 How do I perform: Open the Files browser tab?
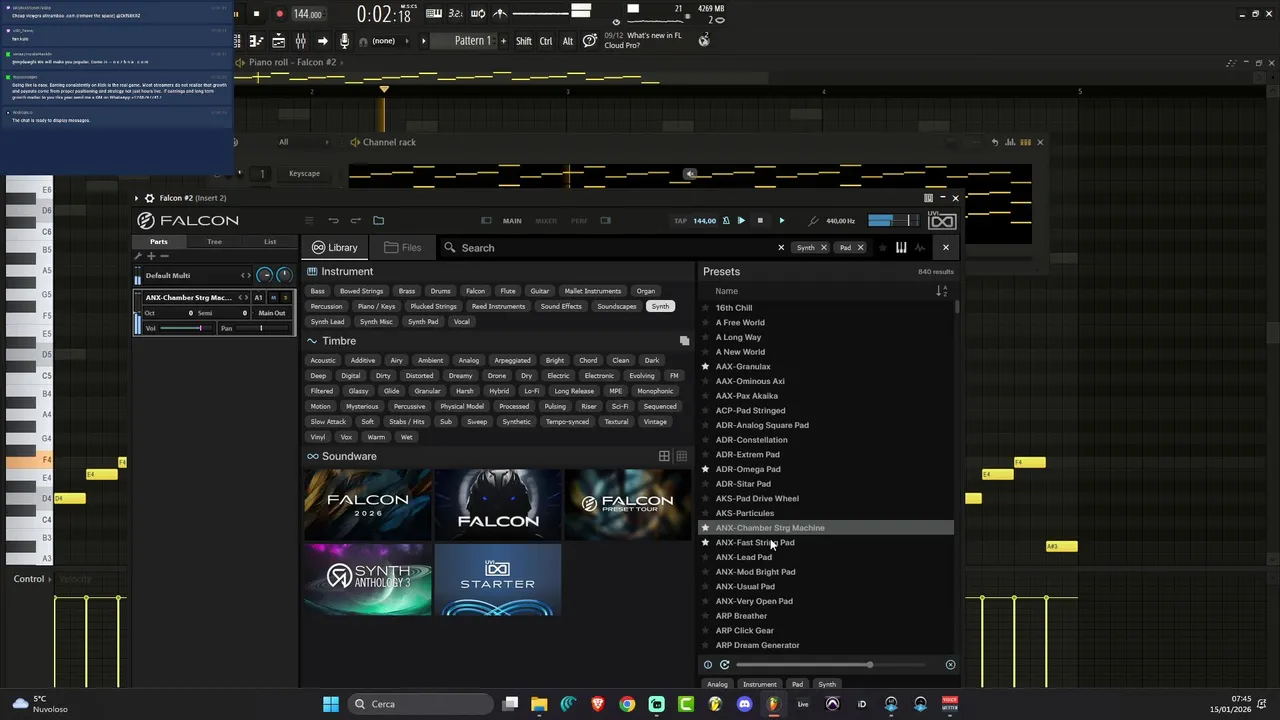(402, 248)
